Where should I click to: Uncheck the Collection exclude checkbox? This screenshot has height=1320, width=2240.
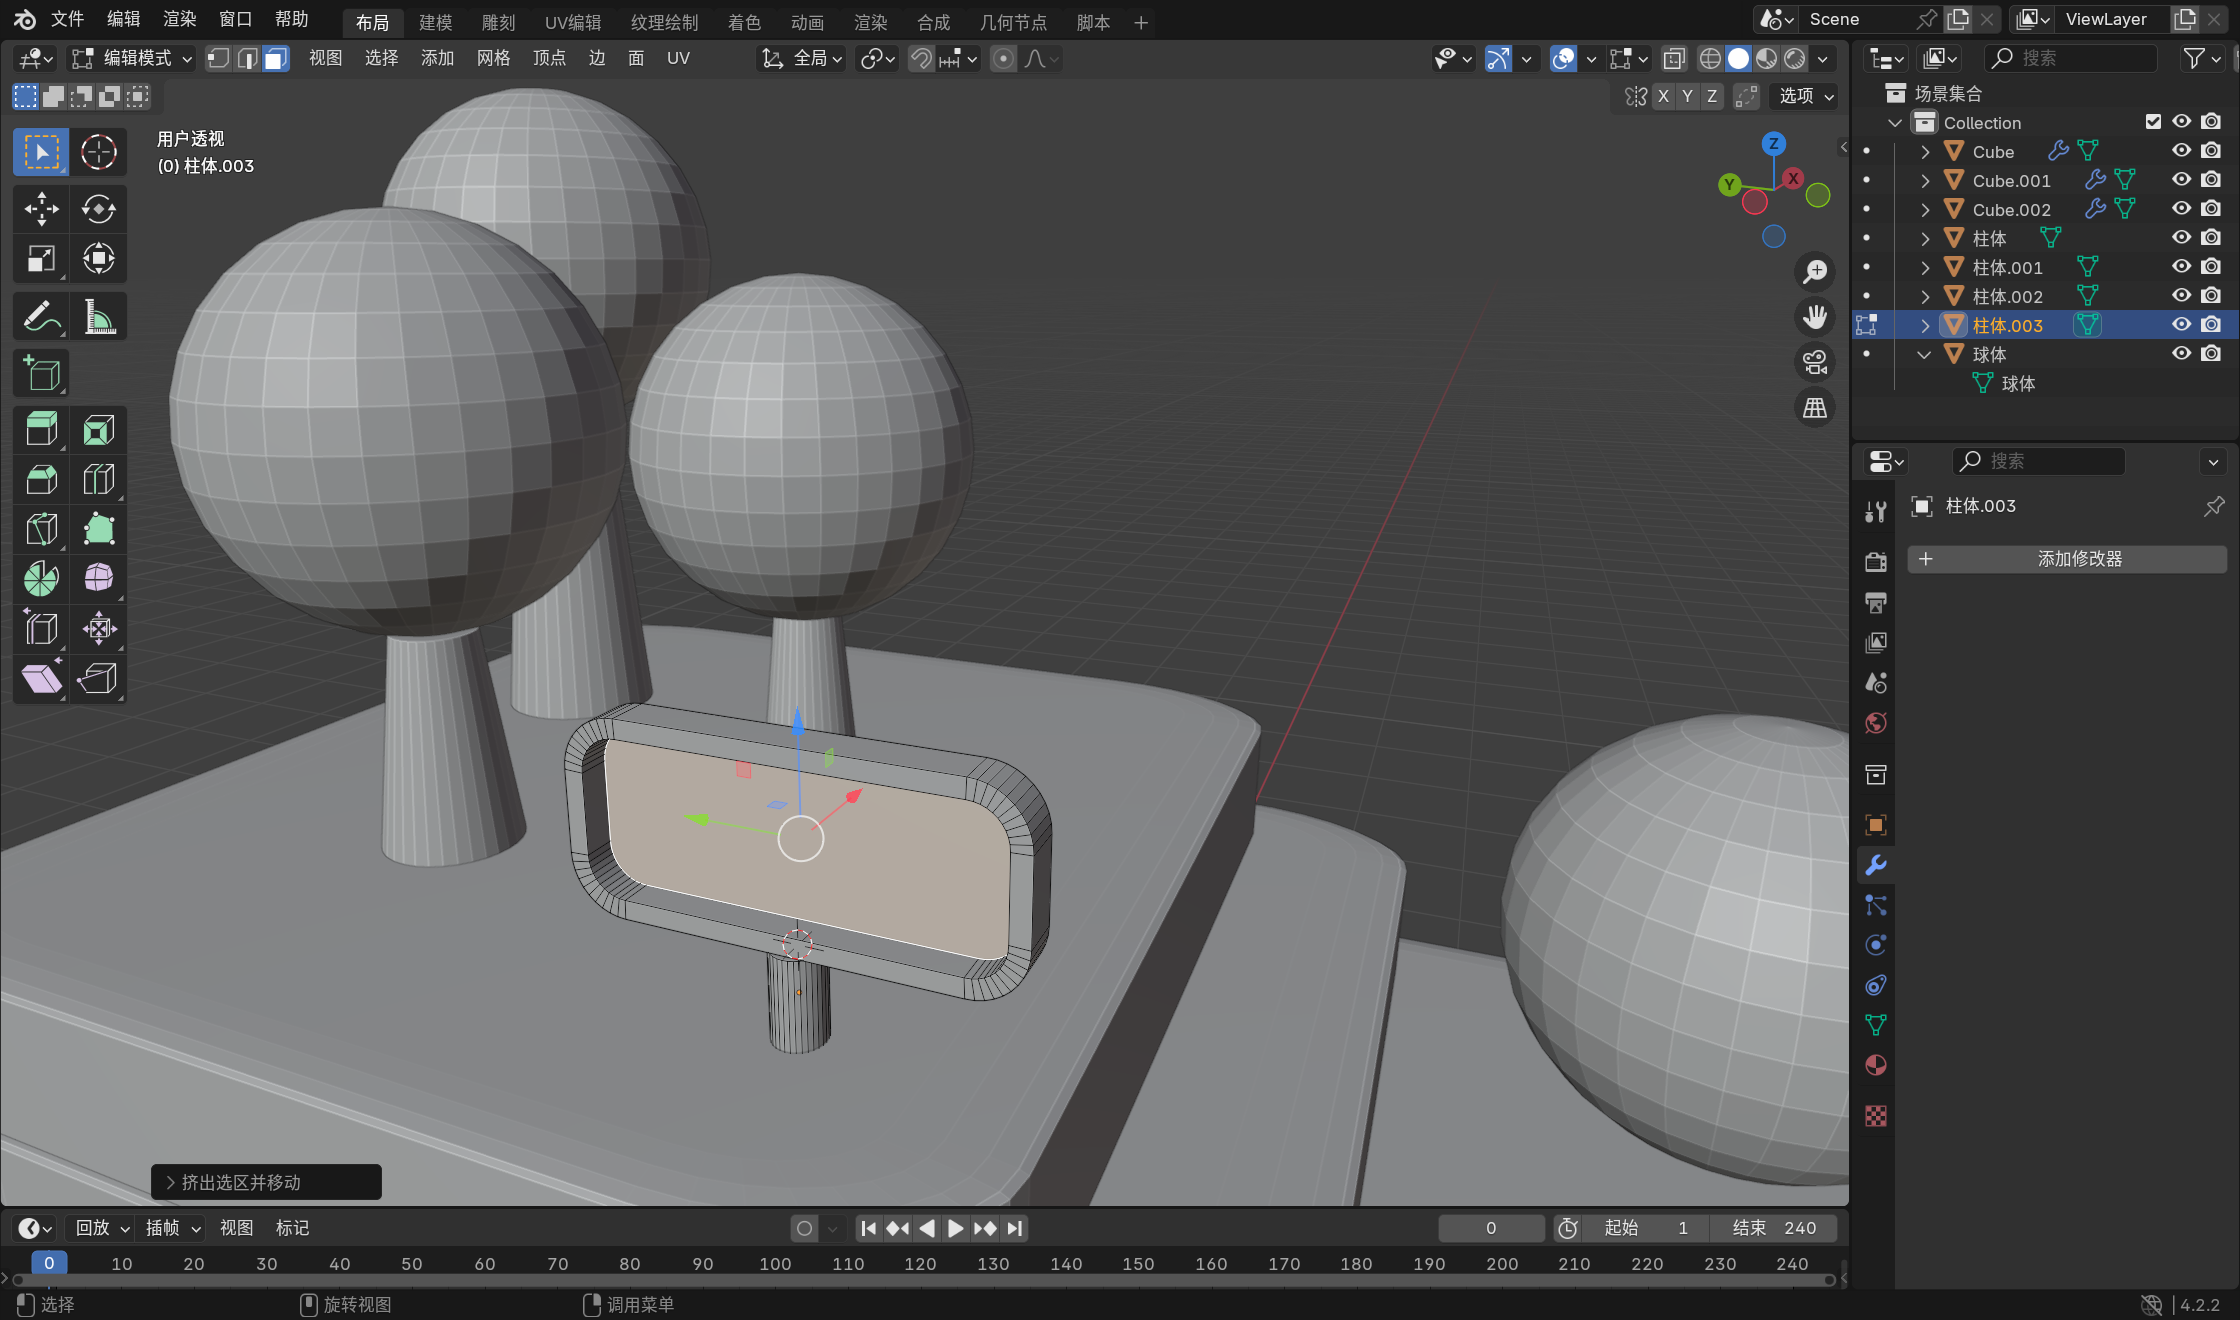2153,122
